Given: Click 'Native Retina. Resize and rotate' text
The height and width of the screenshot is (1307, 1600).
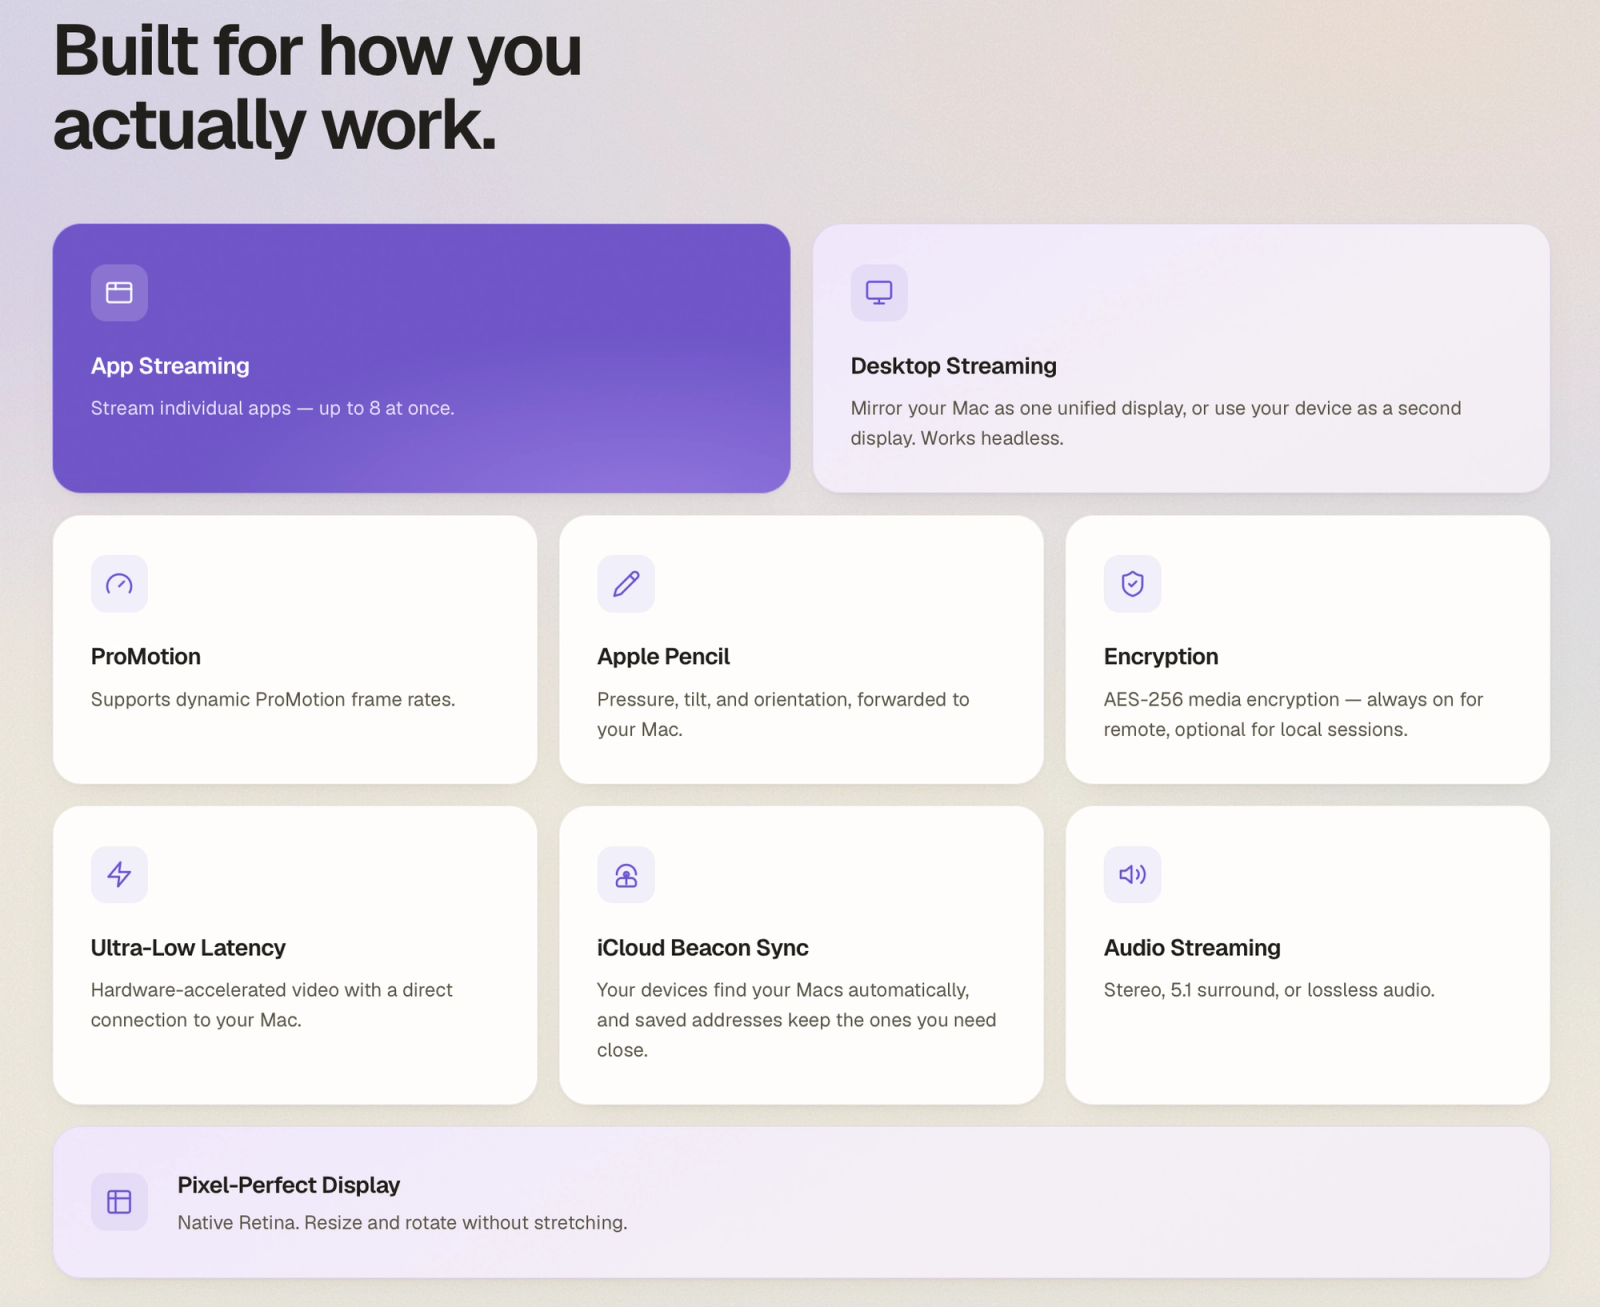Looking at the screenshot, I should tap(403, 1223).
